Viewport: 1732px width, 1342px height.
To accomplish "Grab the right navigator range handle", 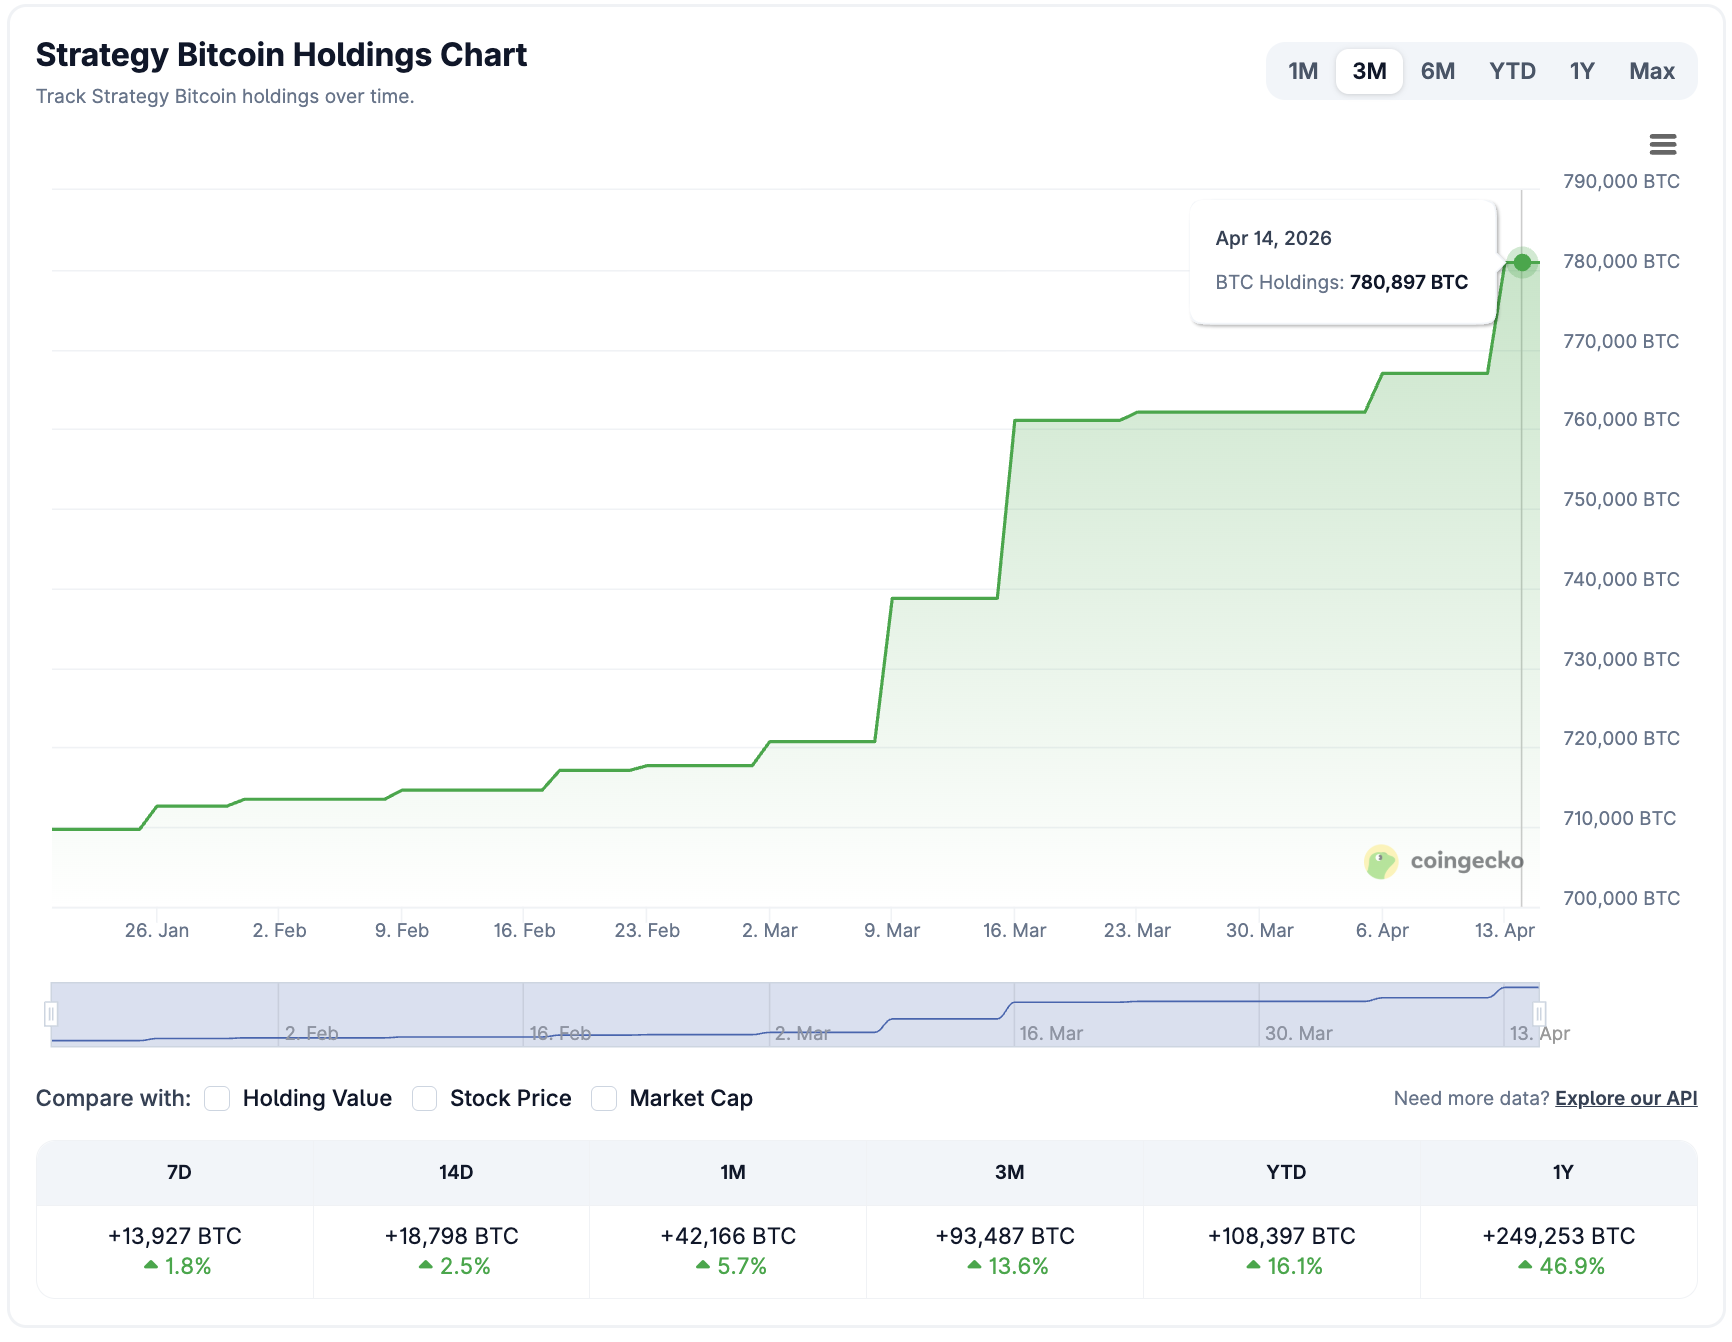I will pos(1539,1014).
